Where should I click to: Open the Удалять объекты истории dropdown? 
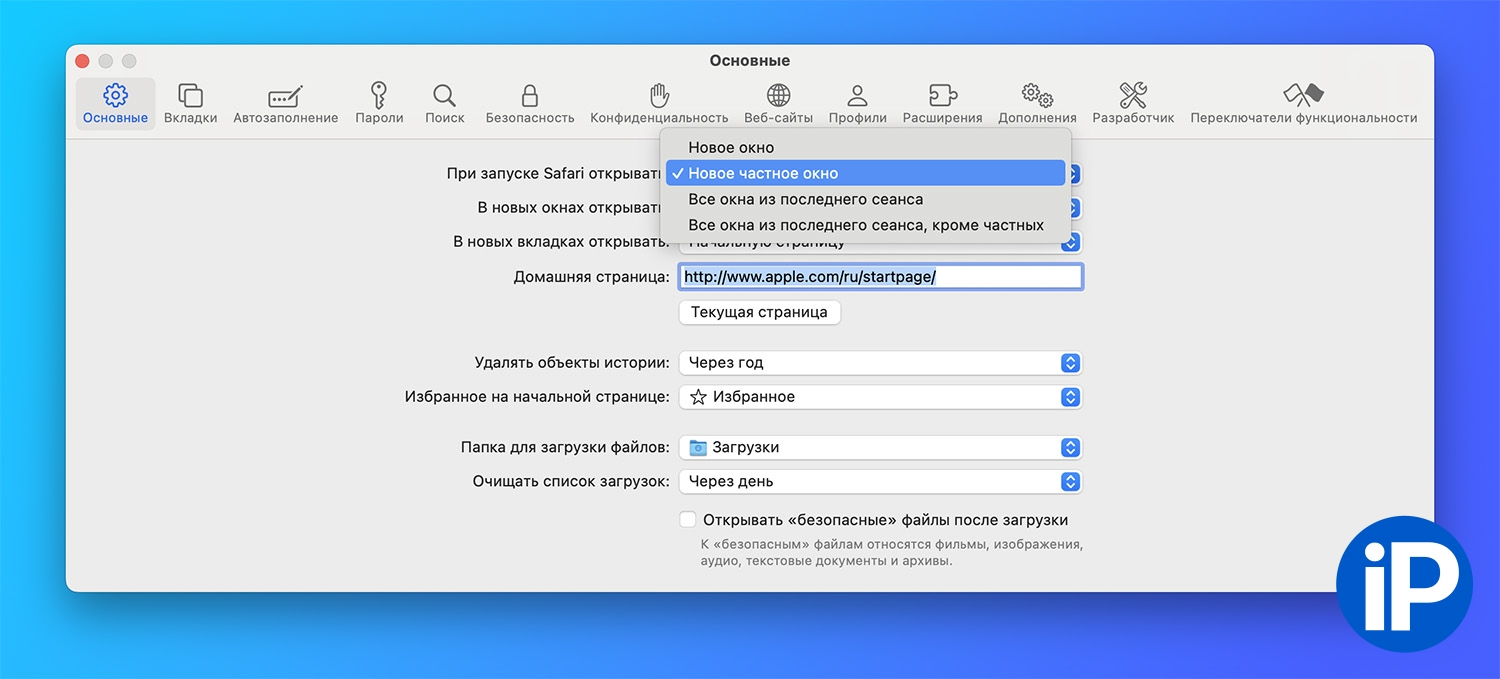[x=880, y=363]
